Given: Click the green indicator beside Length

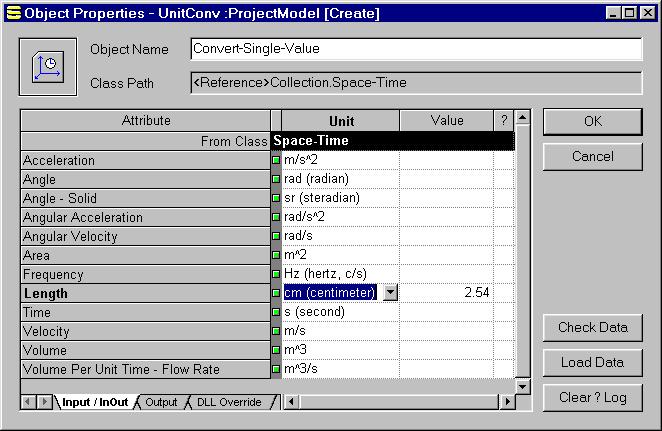Looking at the screenshot, I should click(276, 293).
